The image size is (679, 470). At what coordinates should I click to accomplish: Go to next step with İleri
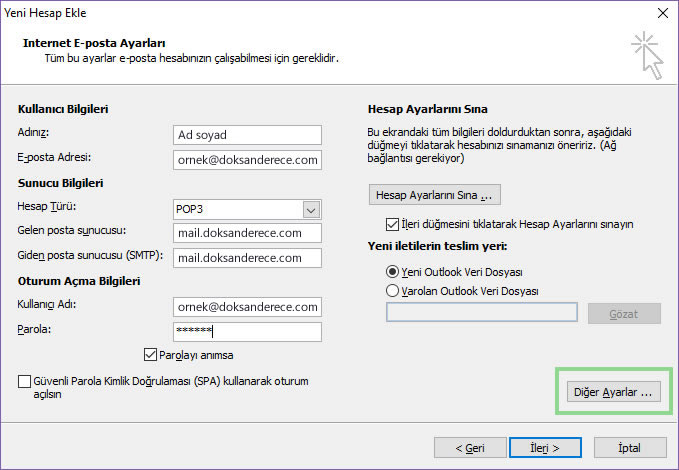tap(545, 447)
